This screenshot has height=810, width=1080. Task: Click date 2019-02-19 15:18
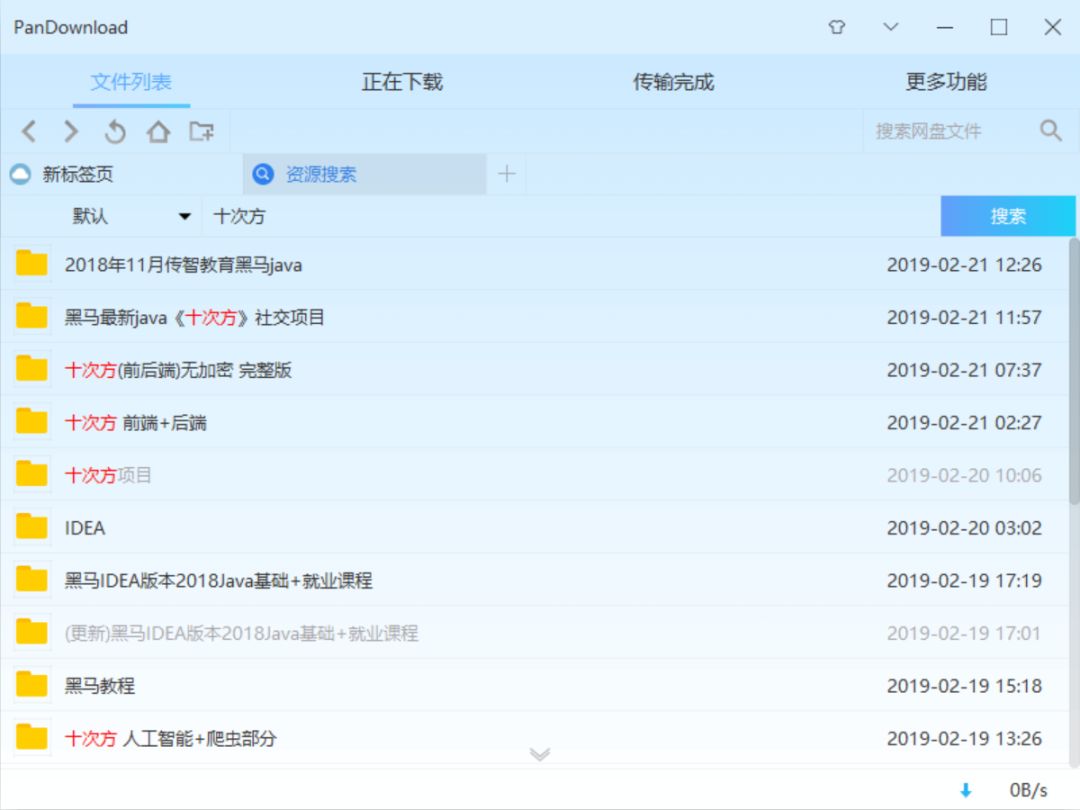click(x=964, y=686)
